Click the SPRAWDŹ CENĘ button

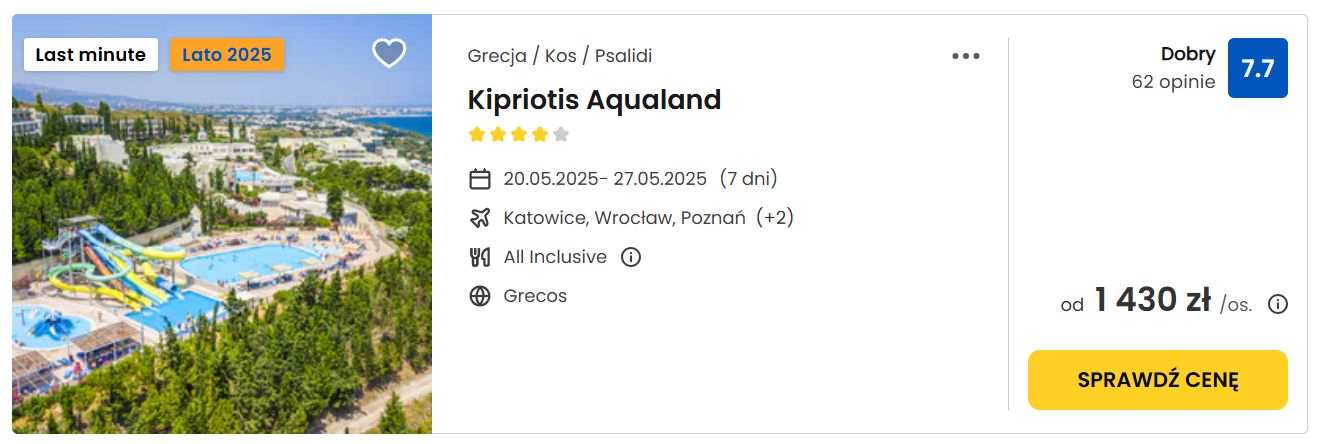pos(1158,380)
